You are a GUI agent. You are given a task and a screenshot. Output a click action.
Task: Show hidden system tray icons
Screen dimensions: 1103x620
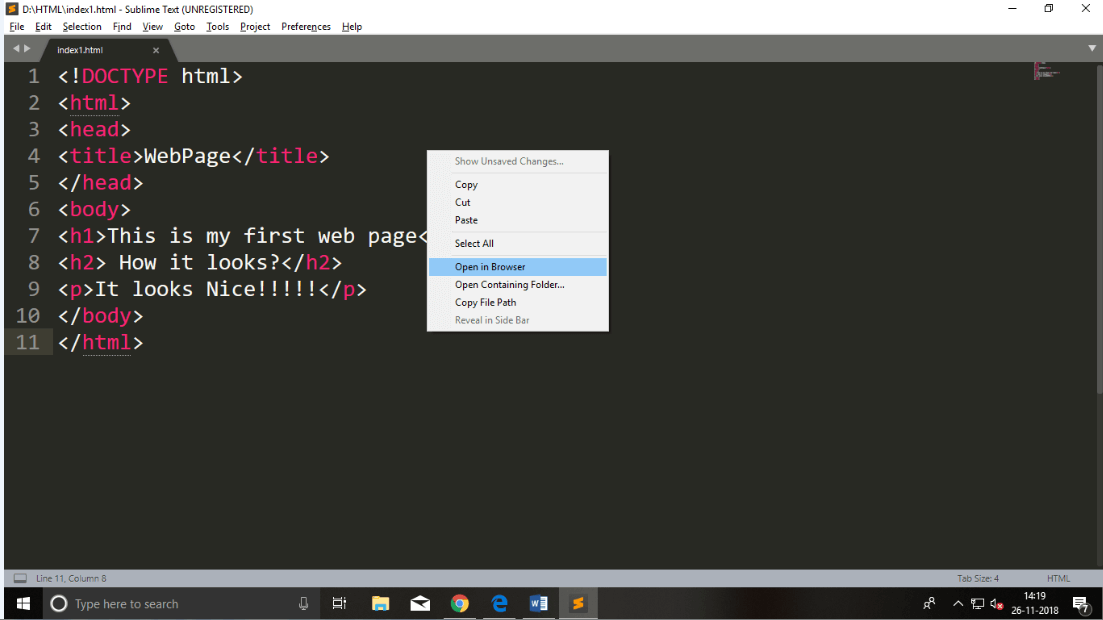pyautogui.click(x=957, y=603)
